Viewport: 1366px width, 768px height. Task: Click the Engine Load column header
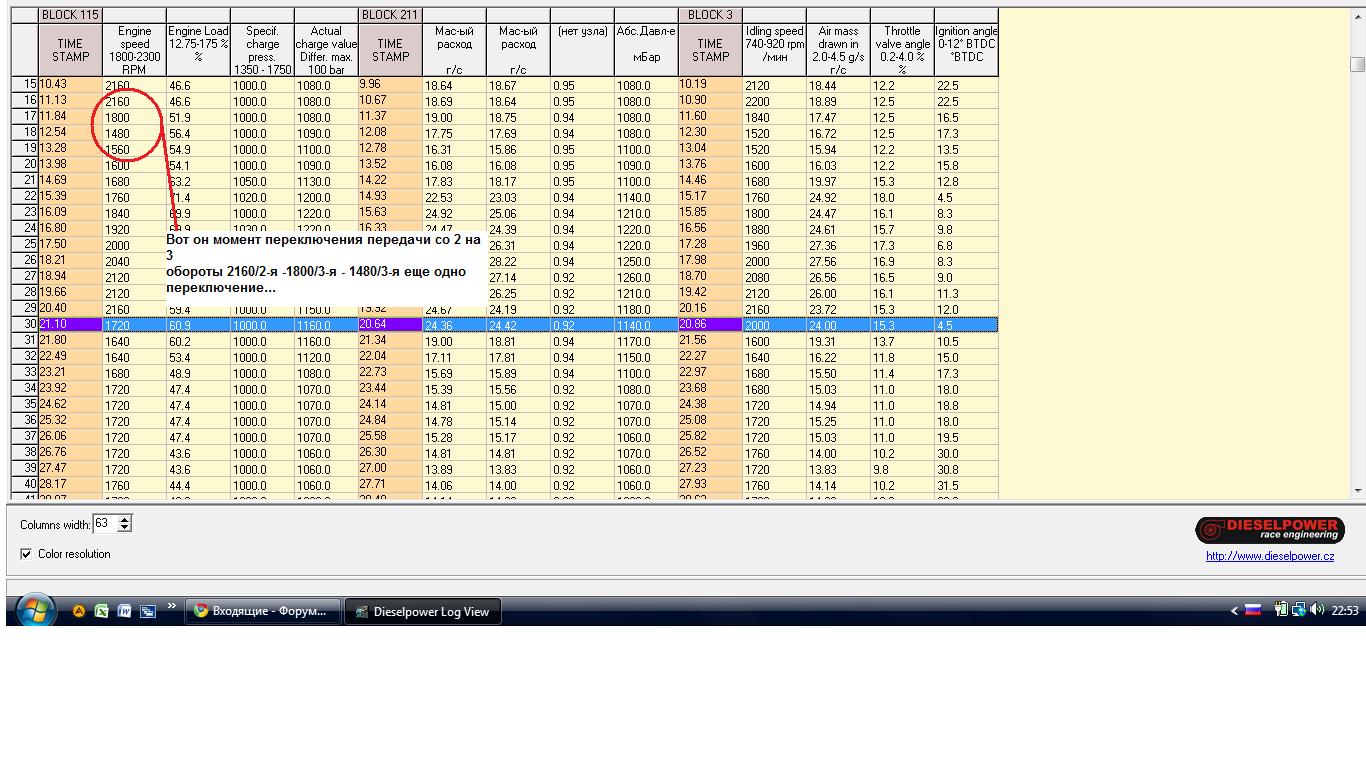(x=198, y=50)
